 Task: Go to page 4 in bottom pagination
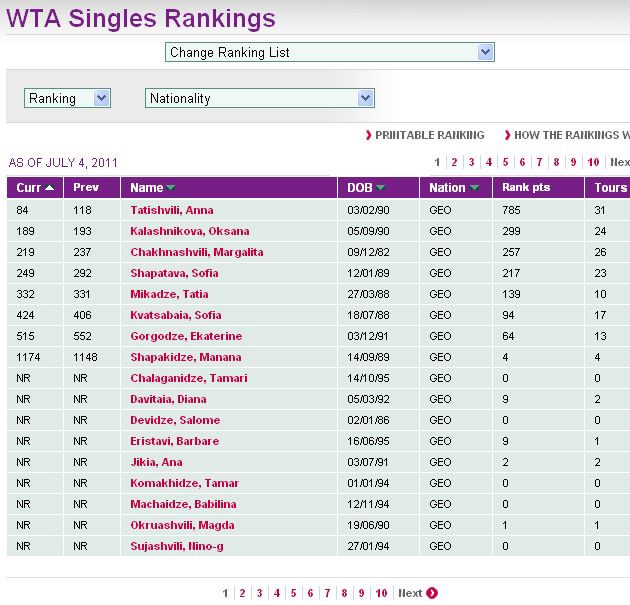coord(276,593)
